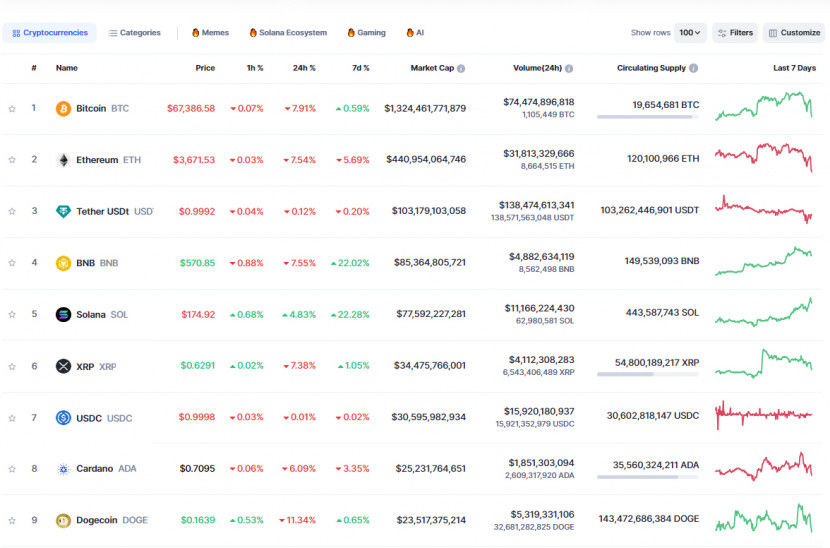The width and height of the screenshot is (830, 548).
Task: Toggle the watchlist star for Tether USDt
Action: [x=12, y=211]
